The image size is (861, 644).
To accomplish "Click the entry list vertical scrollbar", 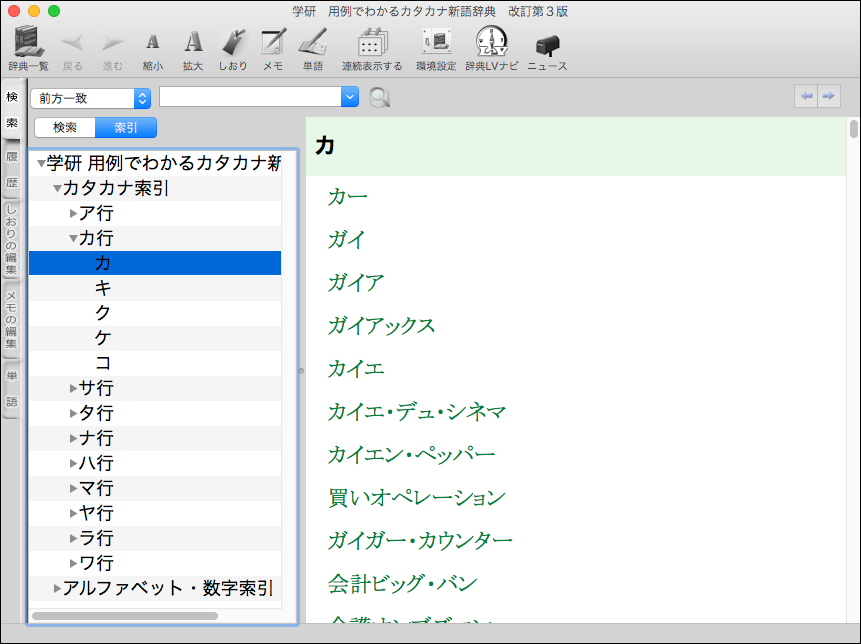I will click(853, 128).
